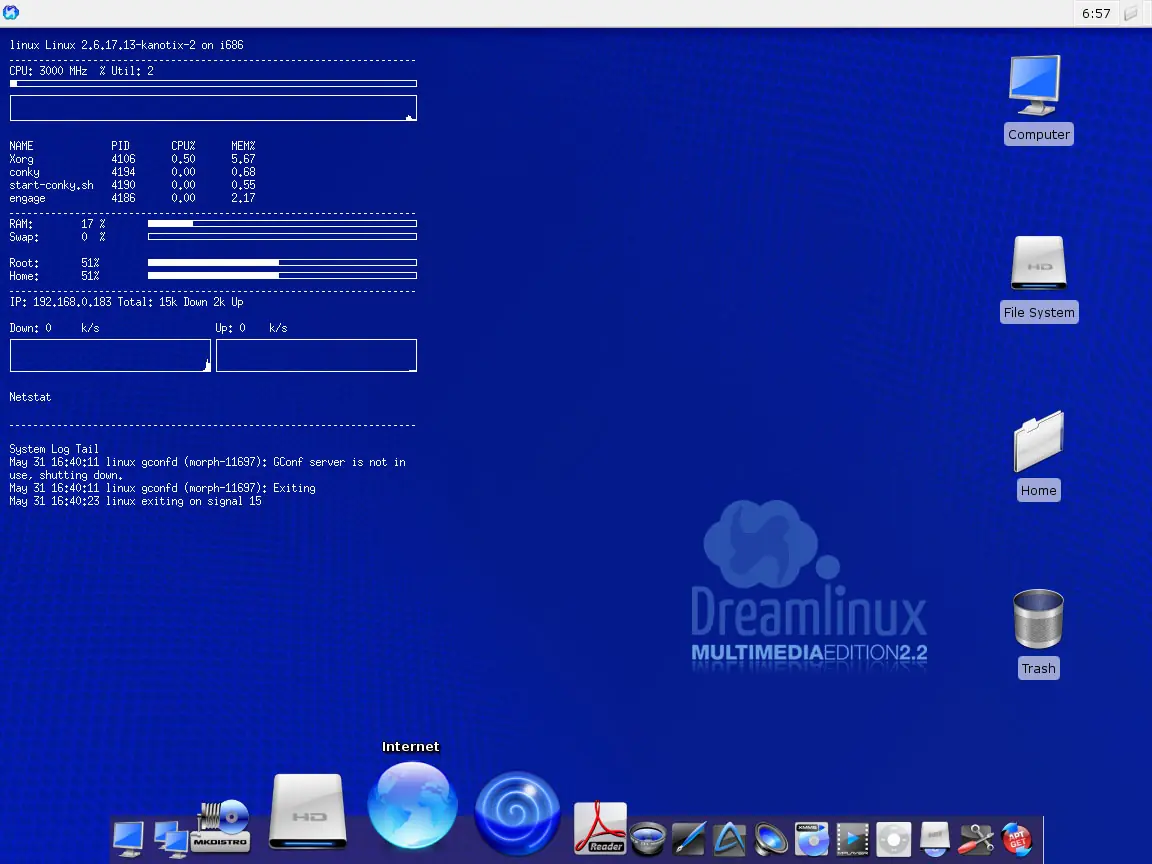This screenshot has height=864, width=1152.
Task: Open the APT-GET package installer icon
Action: 1016,838
